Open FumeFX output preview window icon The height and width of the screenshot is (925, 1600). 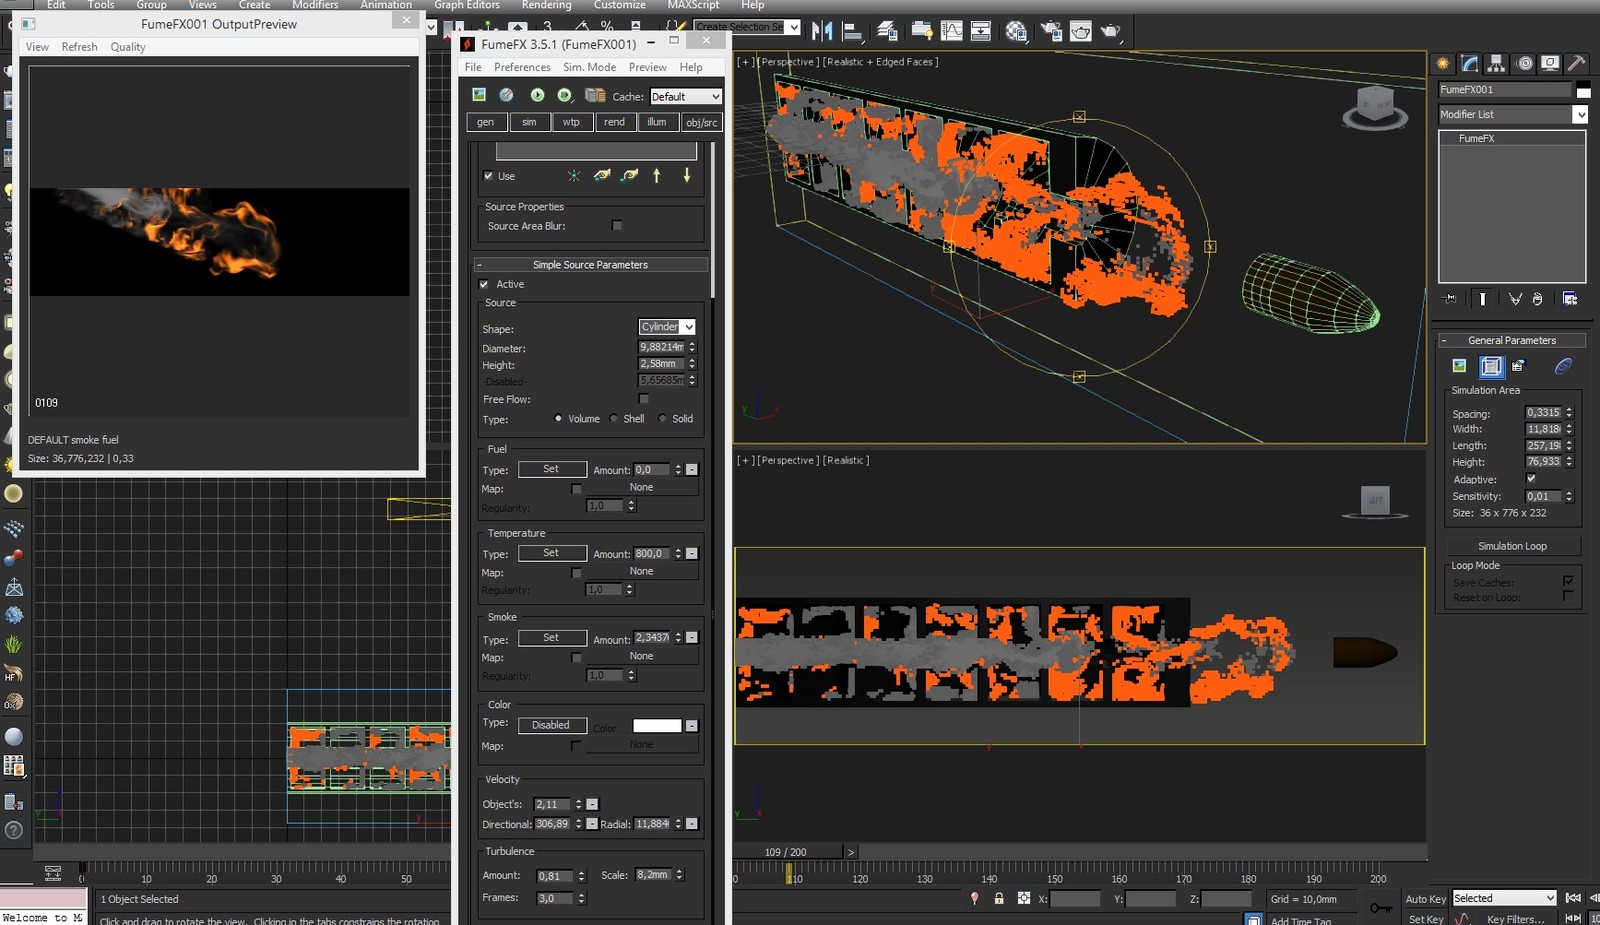[479, 95]
